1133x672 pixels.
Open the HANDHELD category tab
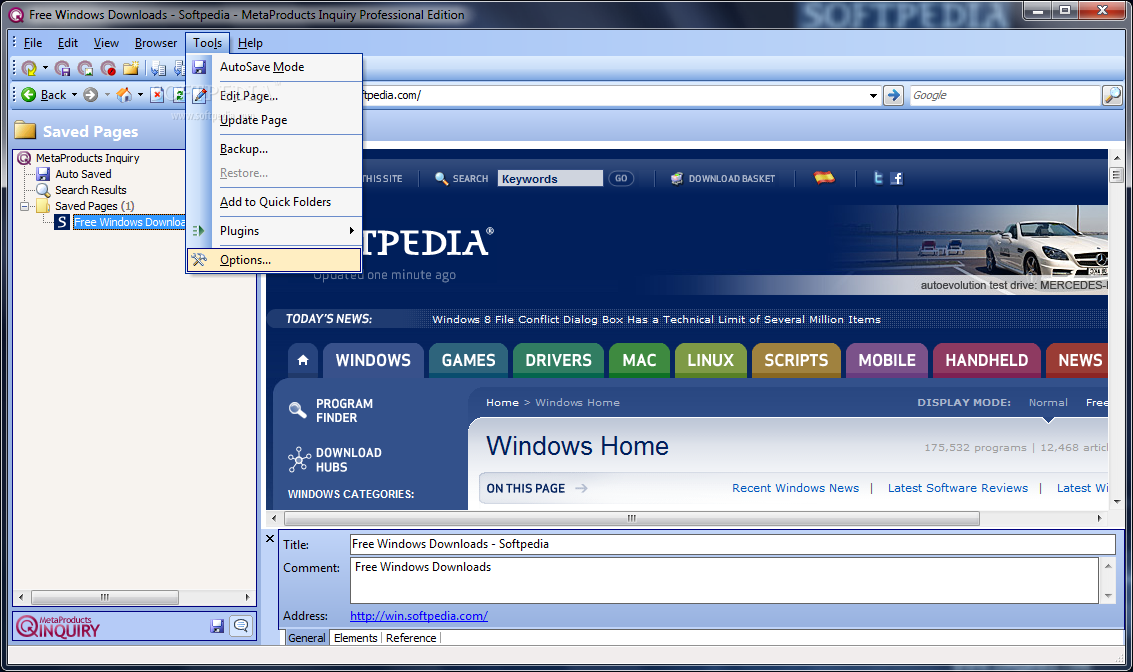(x=986, y=360)
